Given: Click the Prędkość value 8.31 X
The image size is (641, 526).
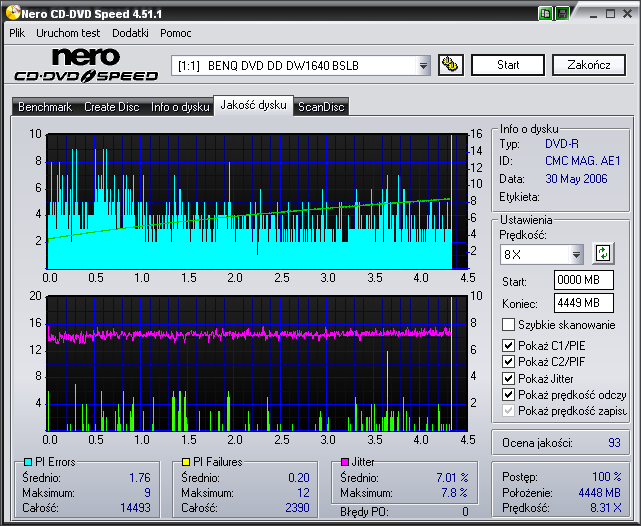Looking at the screenshot, I should click(605, 508).
